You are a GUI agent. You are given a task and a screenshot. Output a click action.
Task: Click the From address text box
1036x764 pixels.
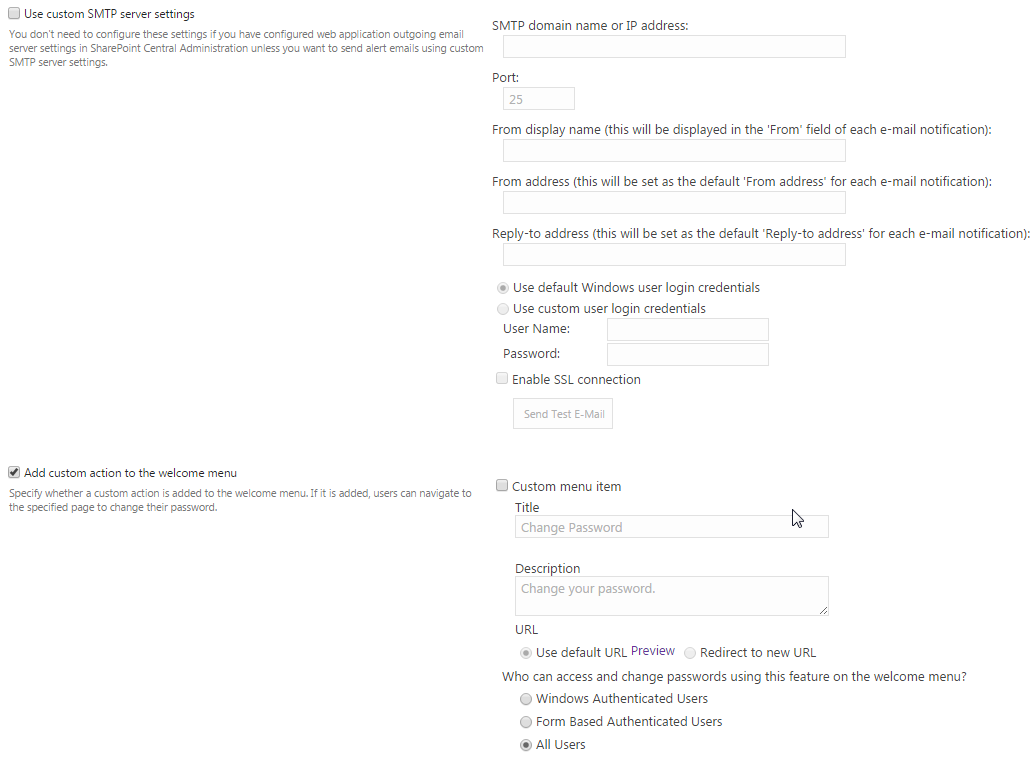click(x=674, y=203)
